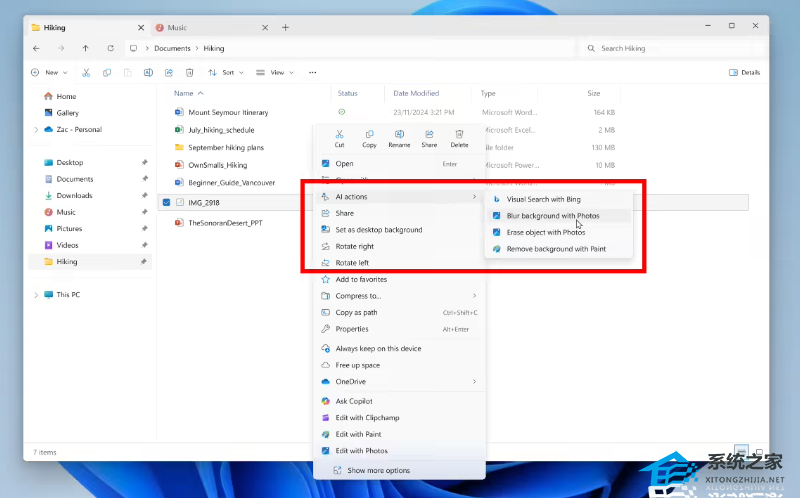Expand the This PC tree node
Image resolution: width=800 pixels, height=498 pixels.
(37, 295)
